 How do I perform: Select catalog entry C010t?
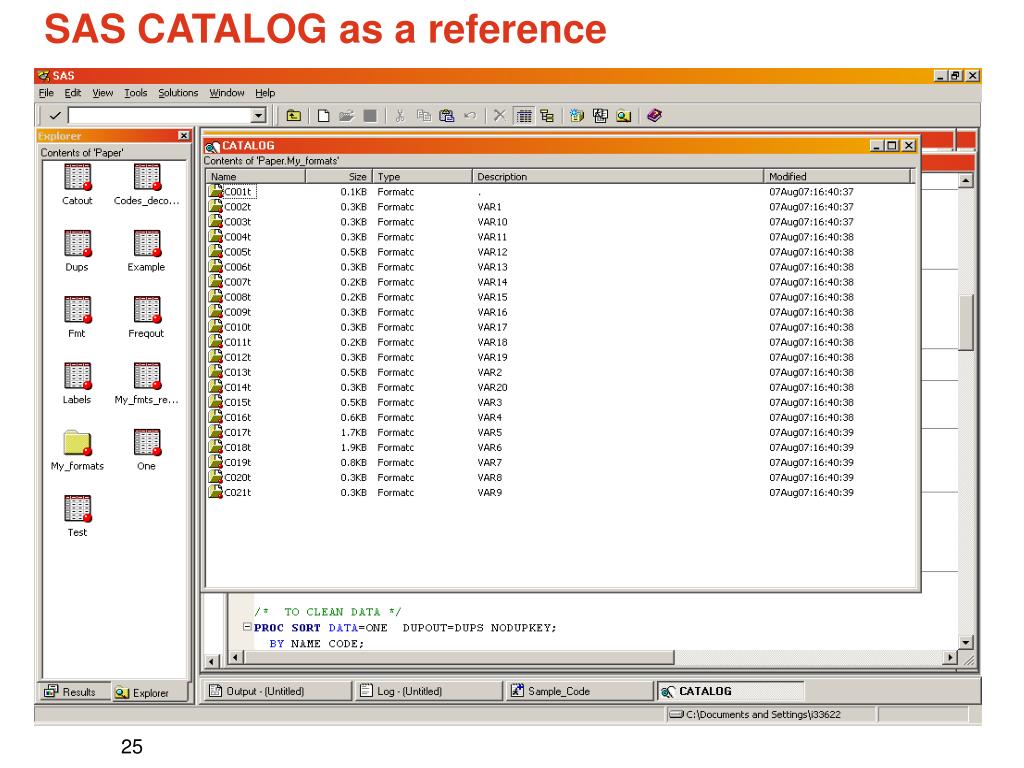point(237,327)
